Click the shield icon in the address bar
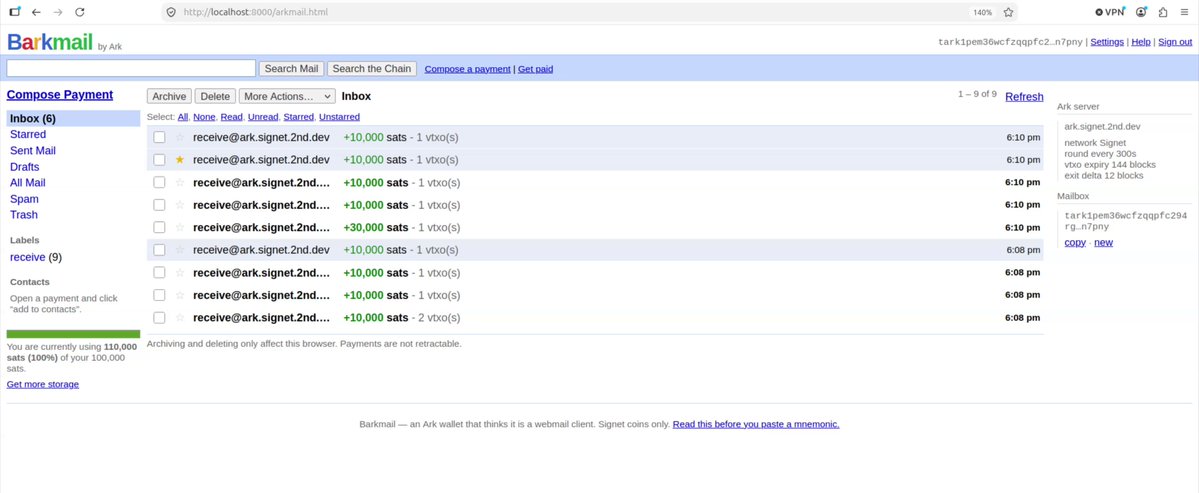Image resolution: width=1199 pixels, height=493 pixels. [171, 12]
